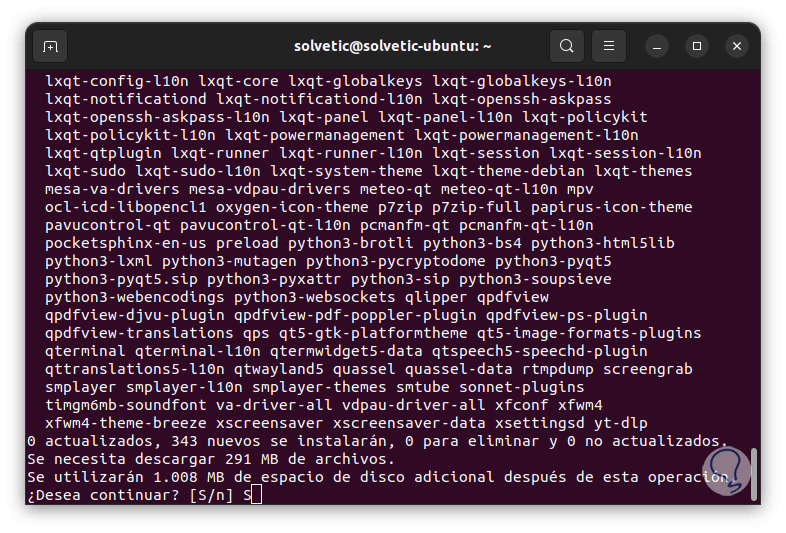Click the solvetic@solvetic-ubuntu window title

click(x=392, y=46)
